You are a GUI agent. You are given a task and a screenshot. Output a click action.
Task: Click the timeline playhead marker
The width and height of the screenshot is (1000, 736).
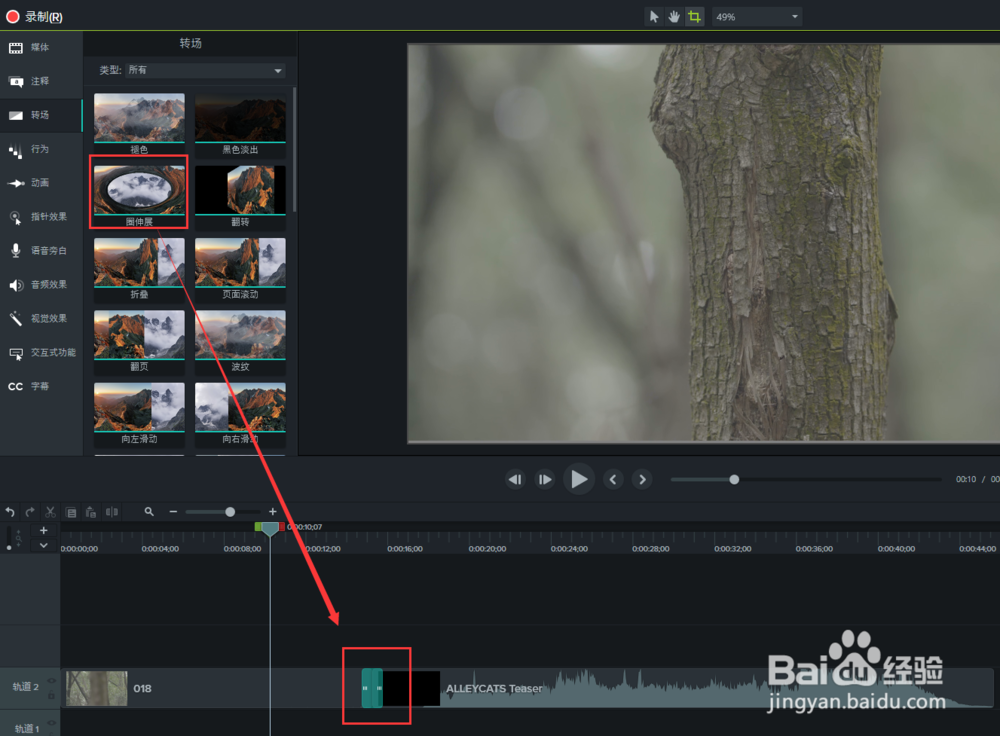270,529
